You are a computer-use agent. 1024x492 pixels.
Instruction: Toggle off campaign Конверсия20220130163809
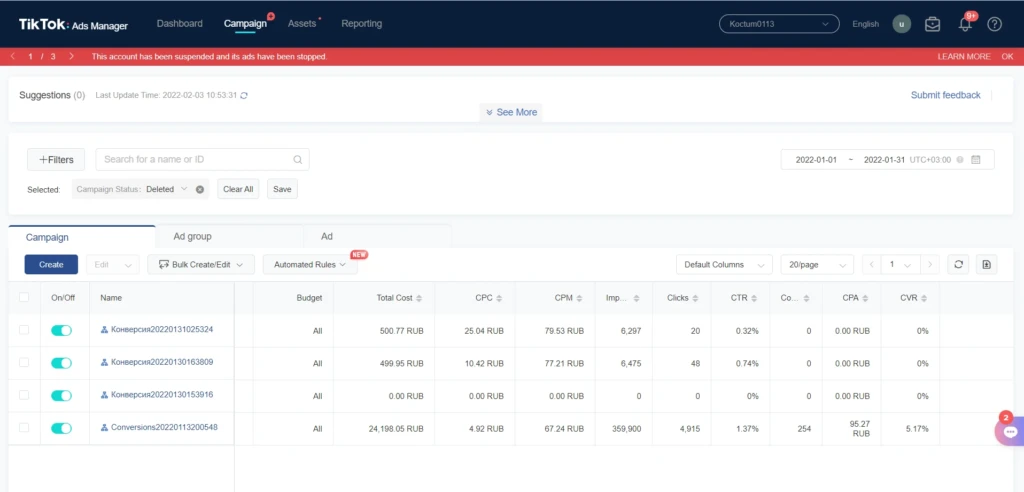(61, 363)
